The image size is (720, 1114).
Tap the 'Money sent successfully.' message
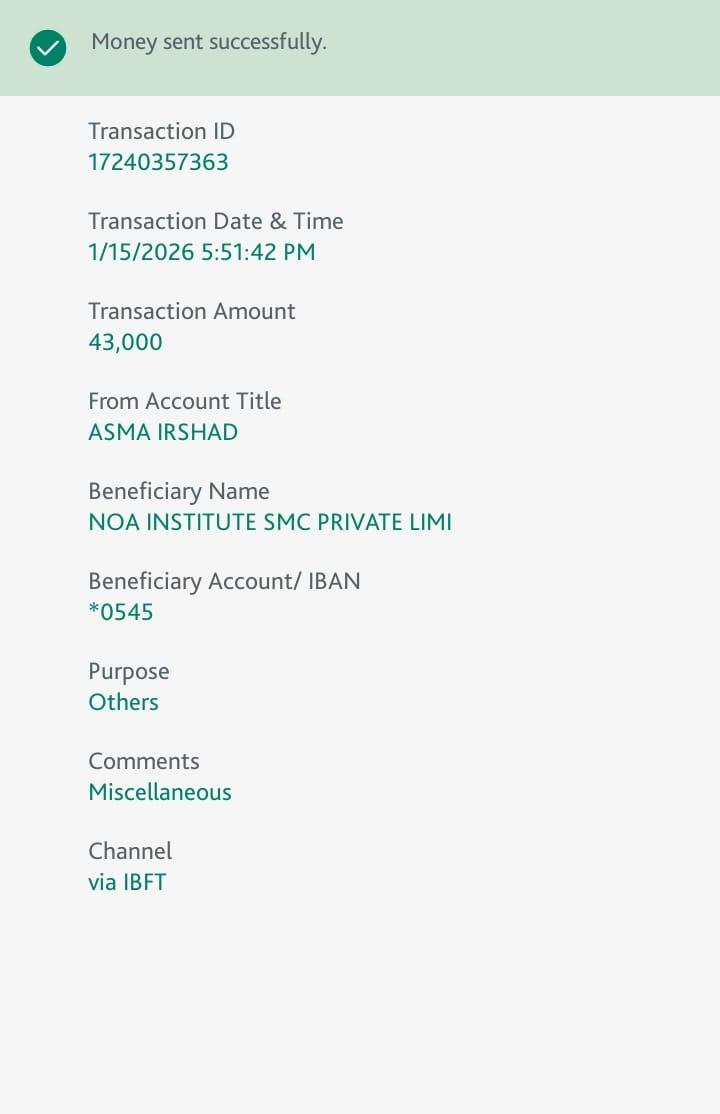coord(209,42)
